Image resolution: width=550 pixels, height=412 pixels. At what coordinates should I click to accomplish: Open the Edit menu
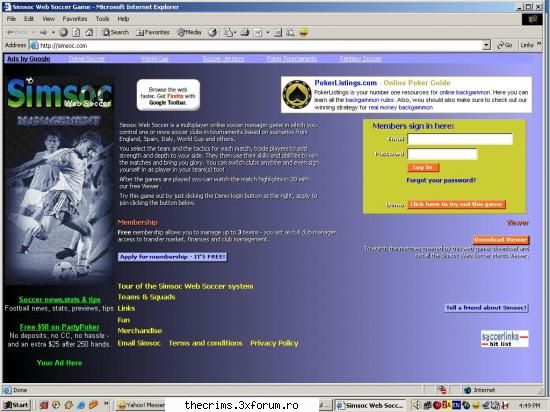click(x=29, y=19)
